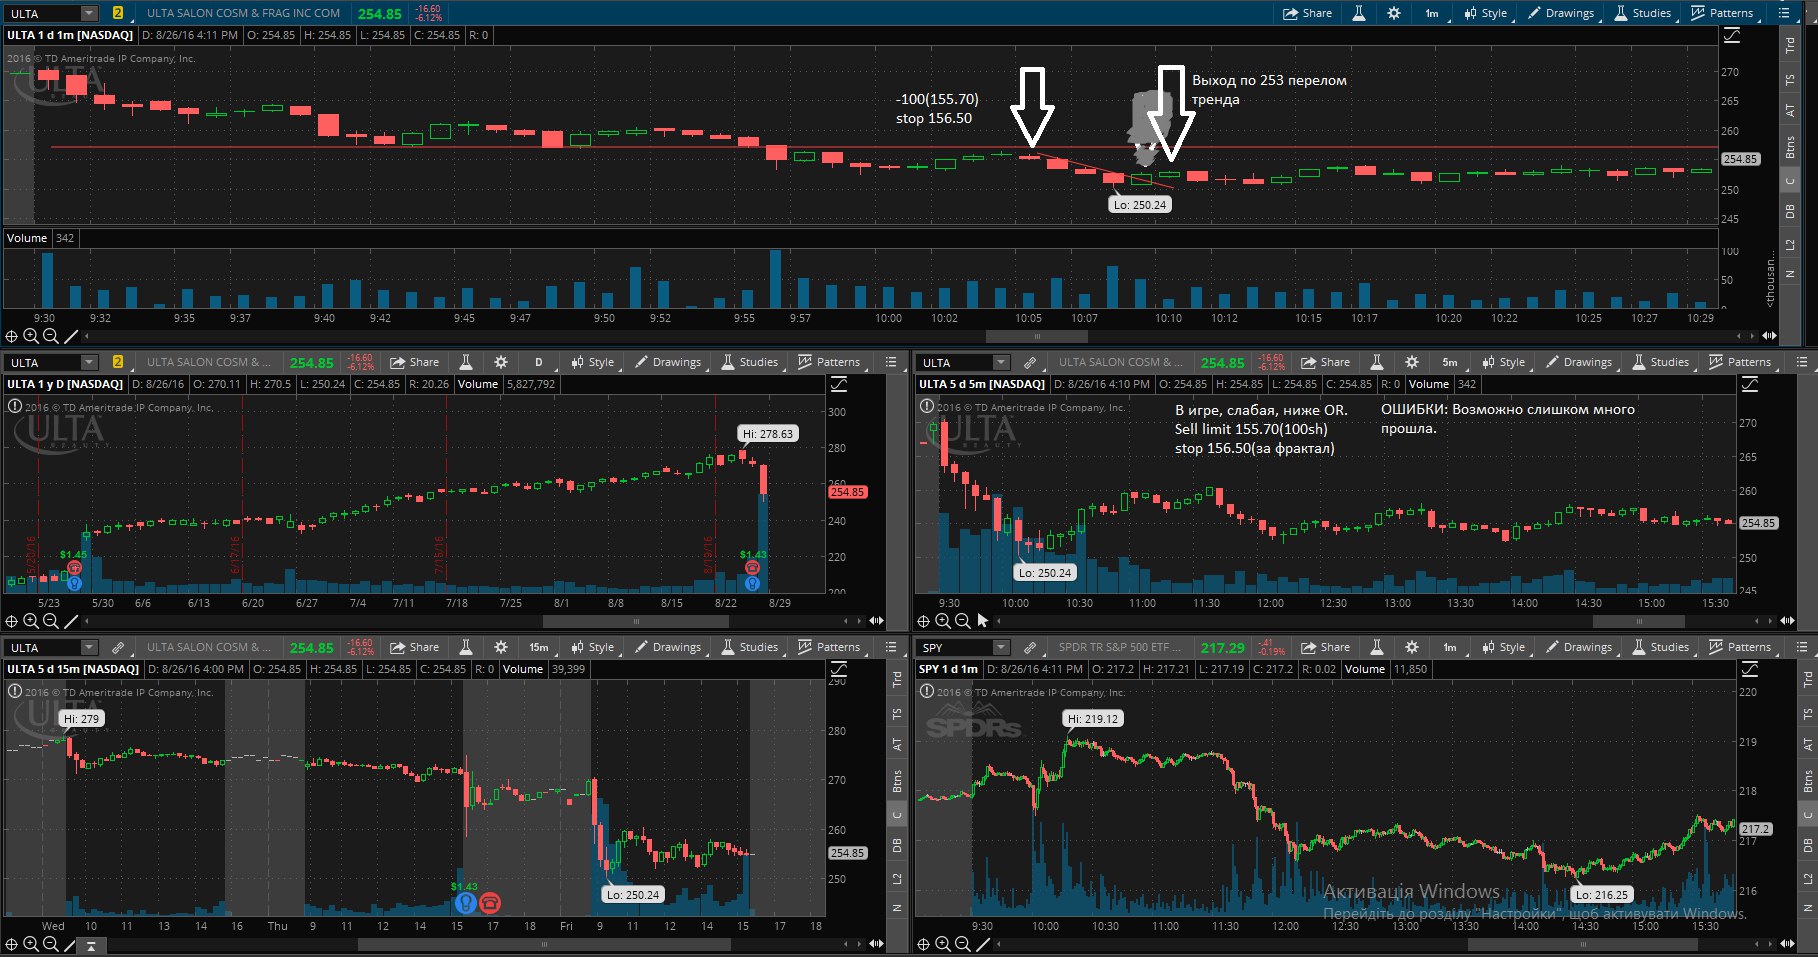Click blue earnings lightbulb on ULTA 15m chart
Image resolution: width=1818 pixels, height=957 pixels.
tap(465, 903)
